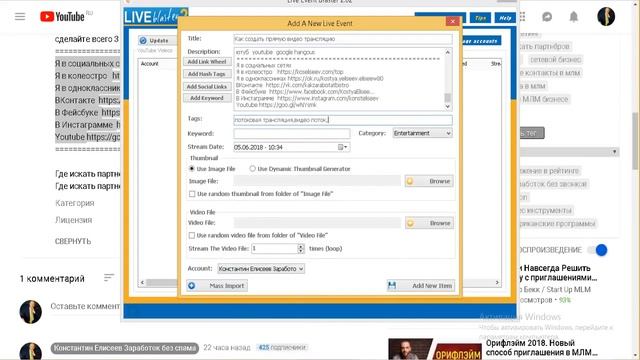Open YouTube notifications bell
The width and height of the screenshot is (640, 360).
573,17
